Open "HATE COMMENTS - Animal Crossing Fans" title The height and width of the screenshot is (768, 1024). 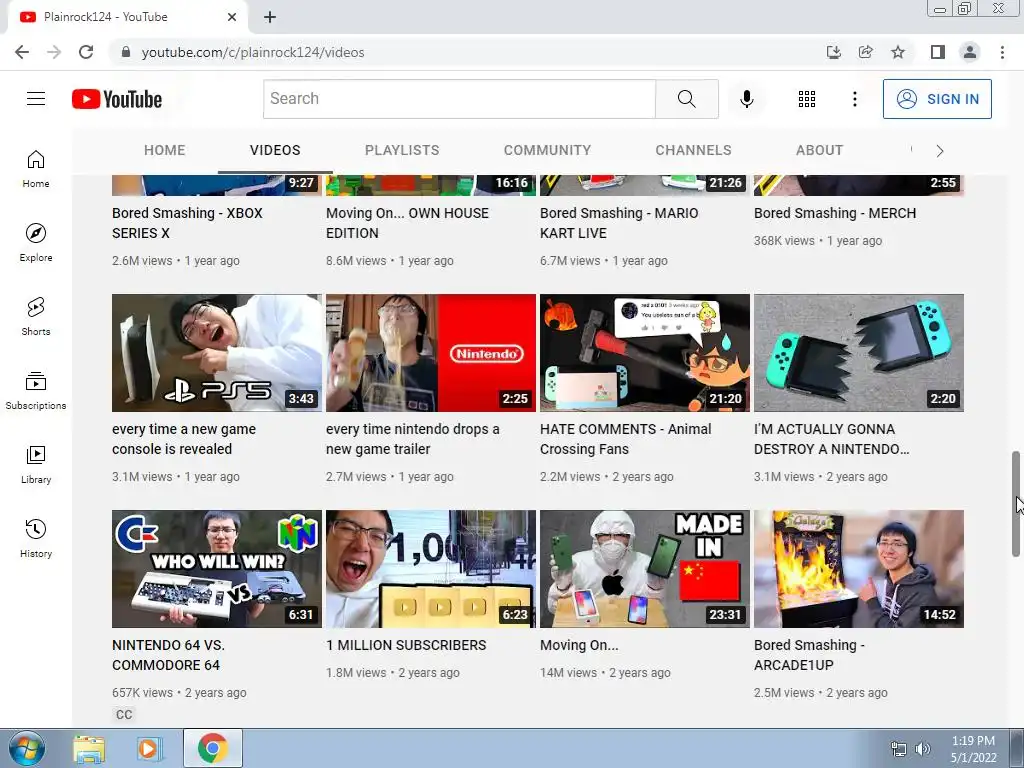[625, 439]
